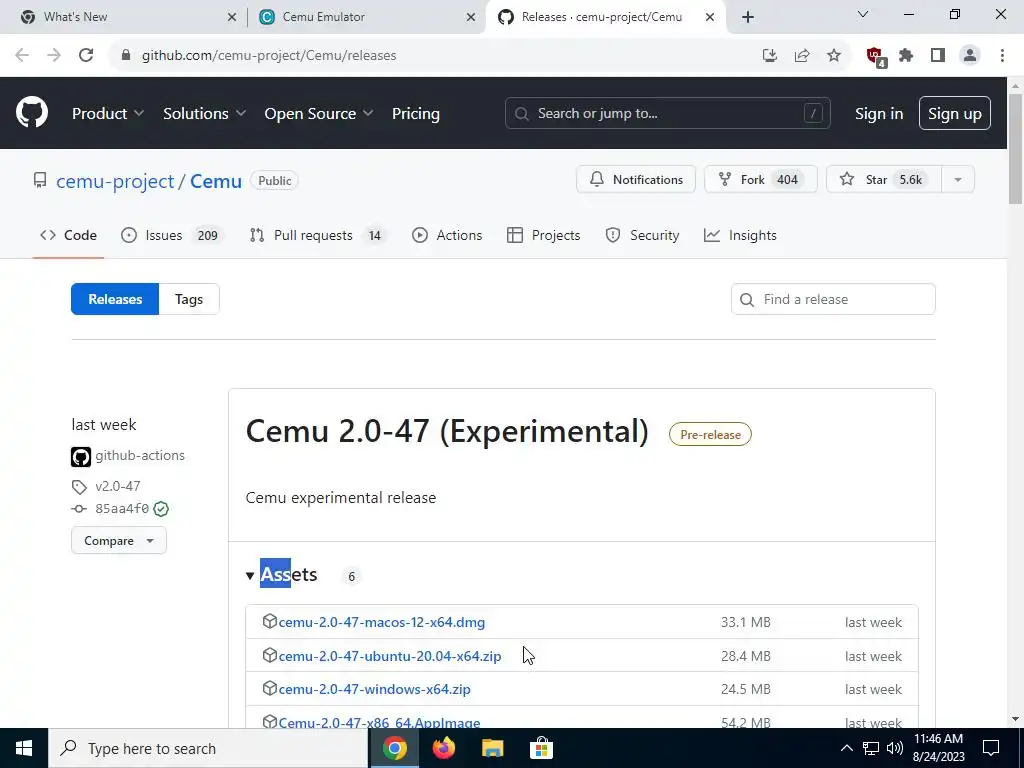Screen dimensions: 1024x768
Task: Open the GitHub home logo
Action: (32, 112)
